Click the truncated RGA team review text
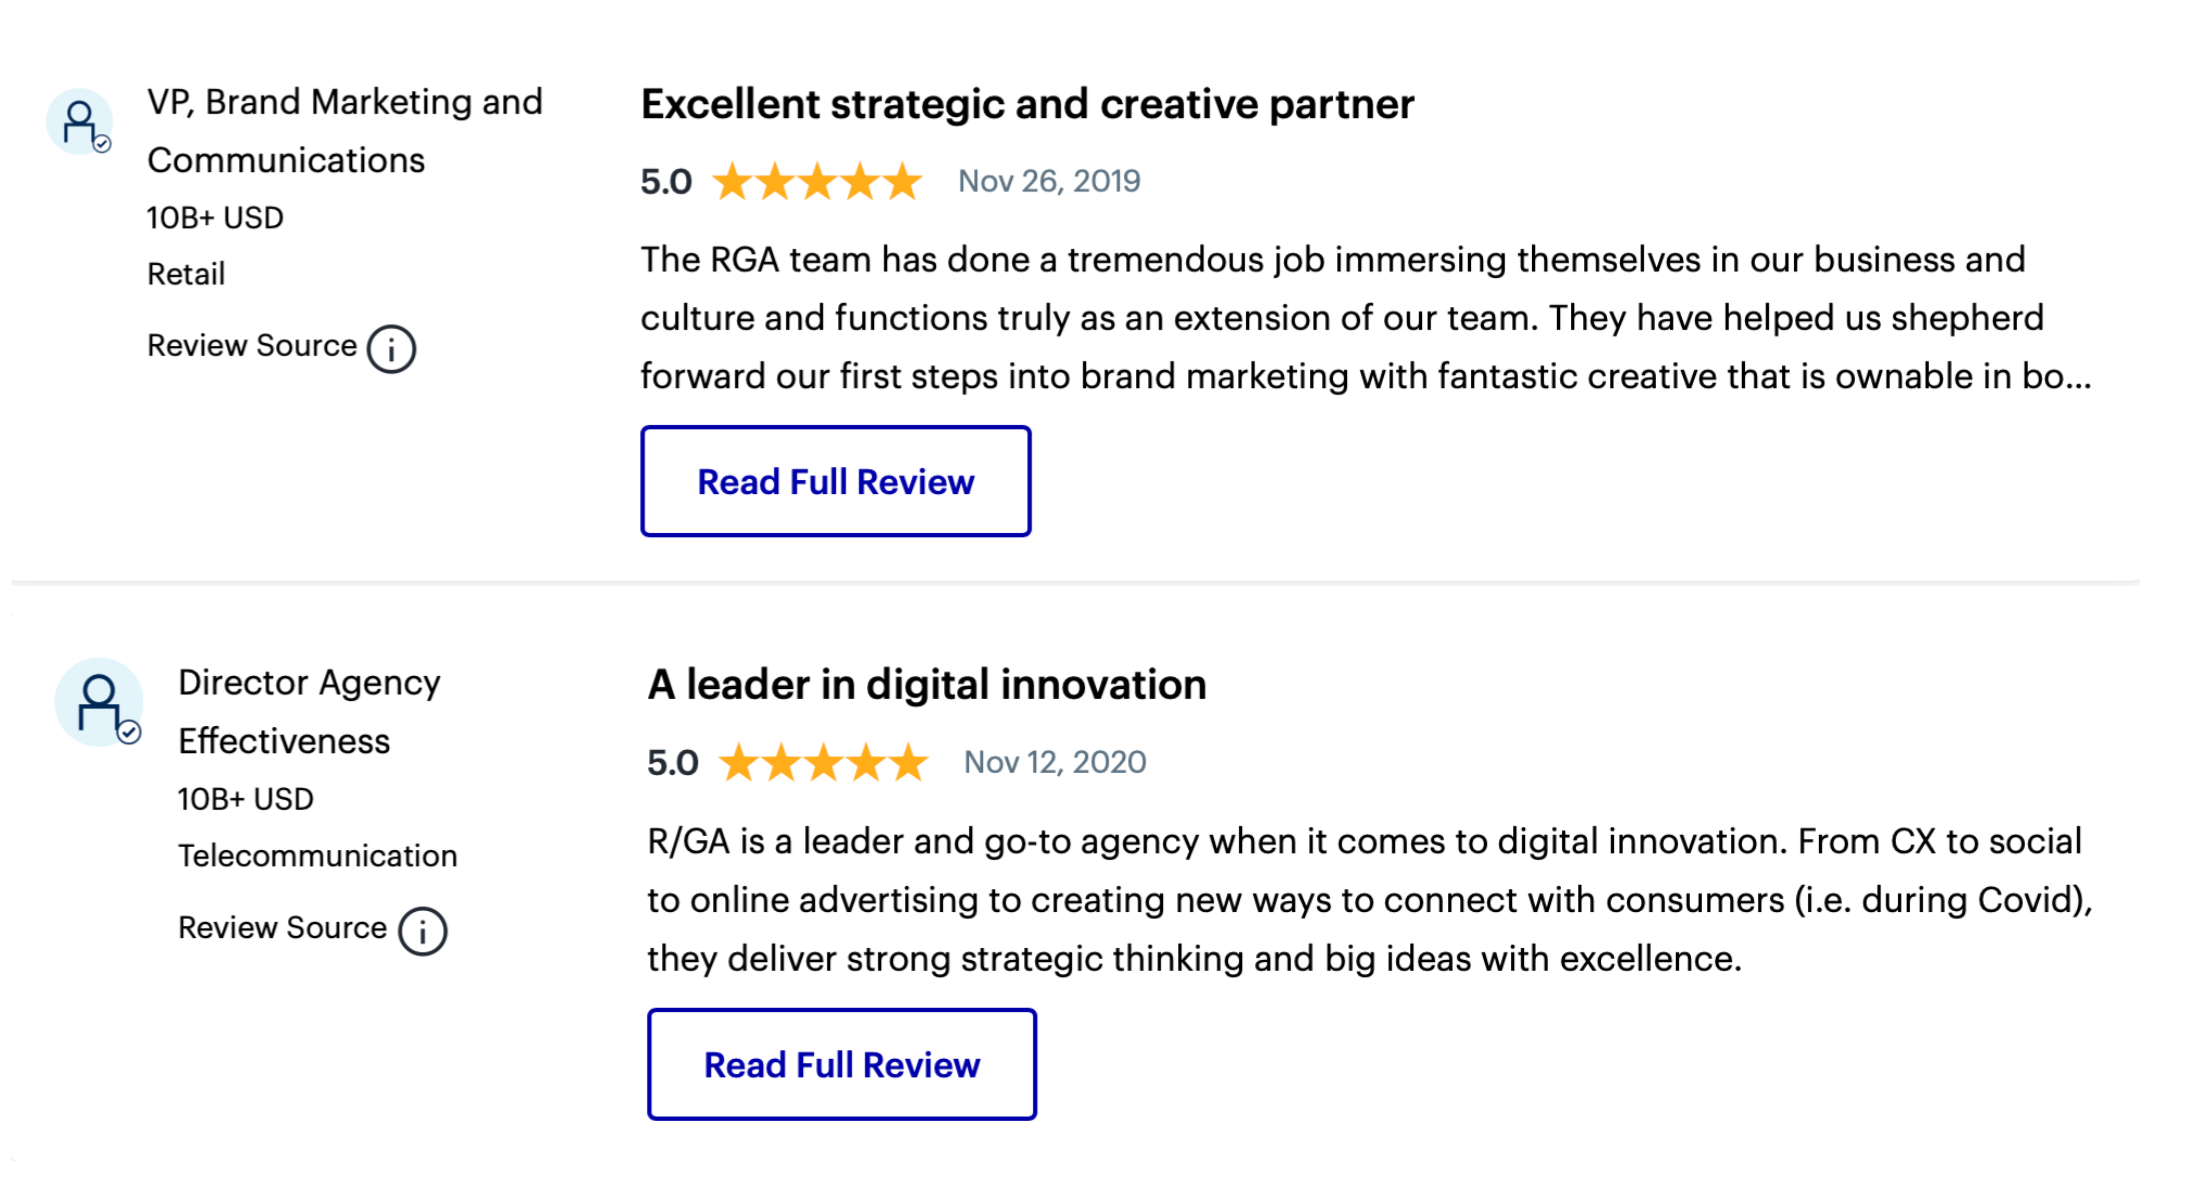2206x1182 pixels. (x=1365, y=318)
